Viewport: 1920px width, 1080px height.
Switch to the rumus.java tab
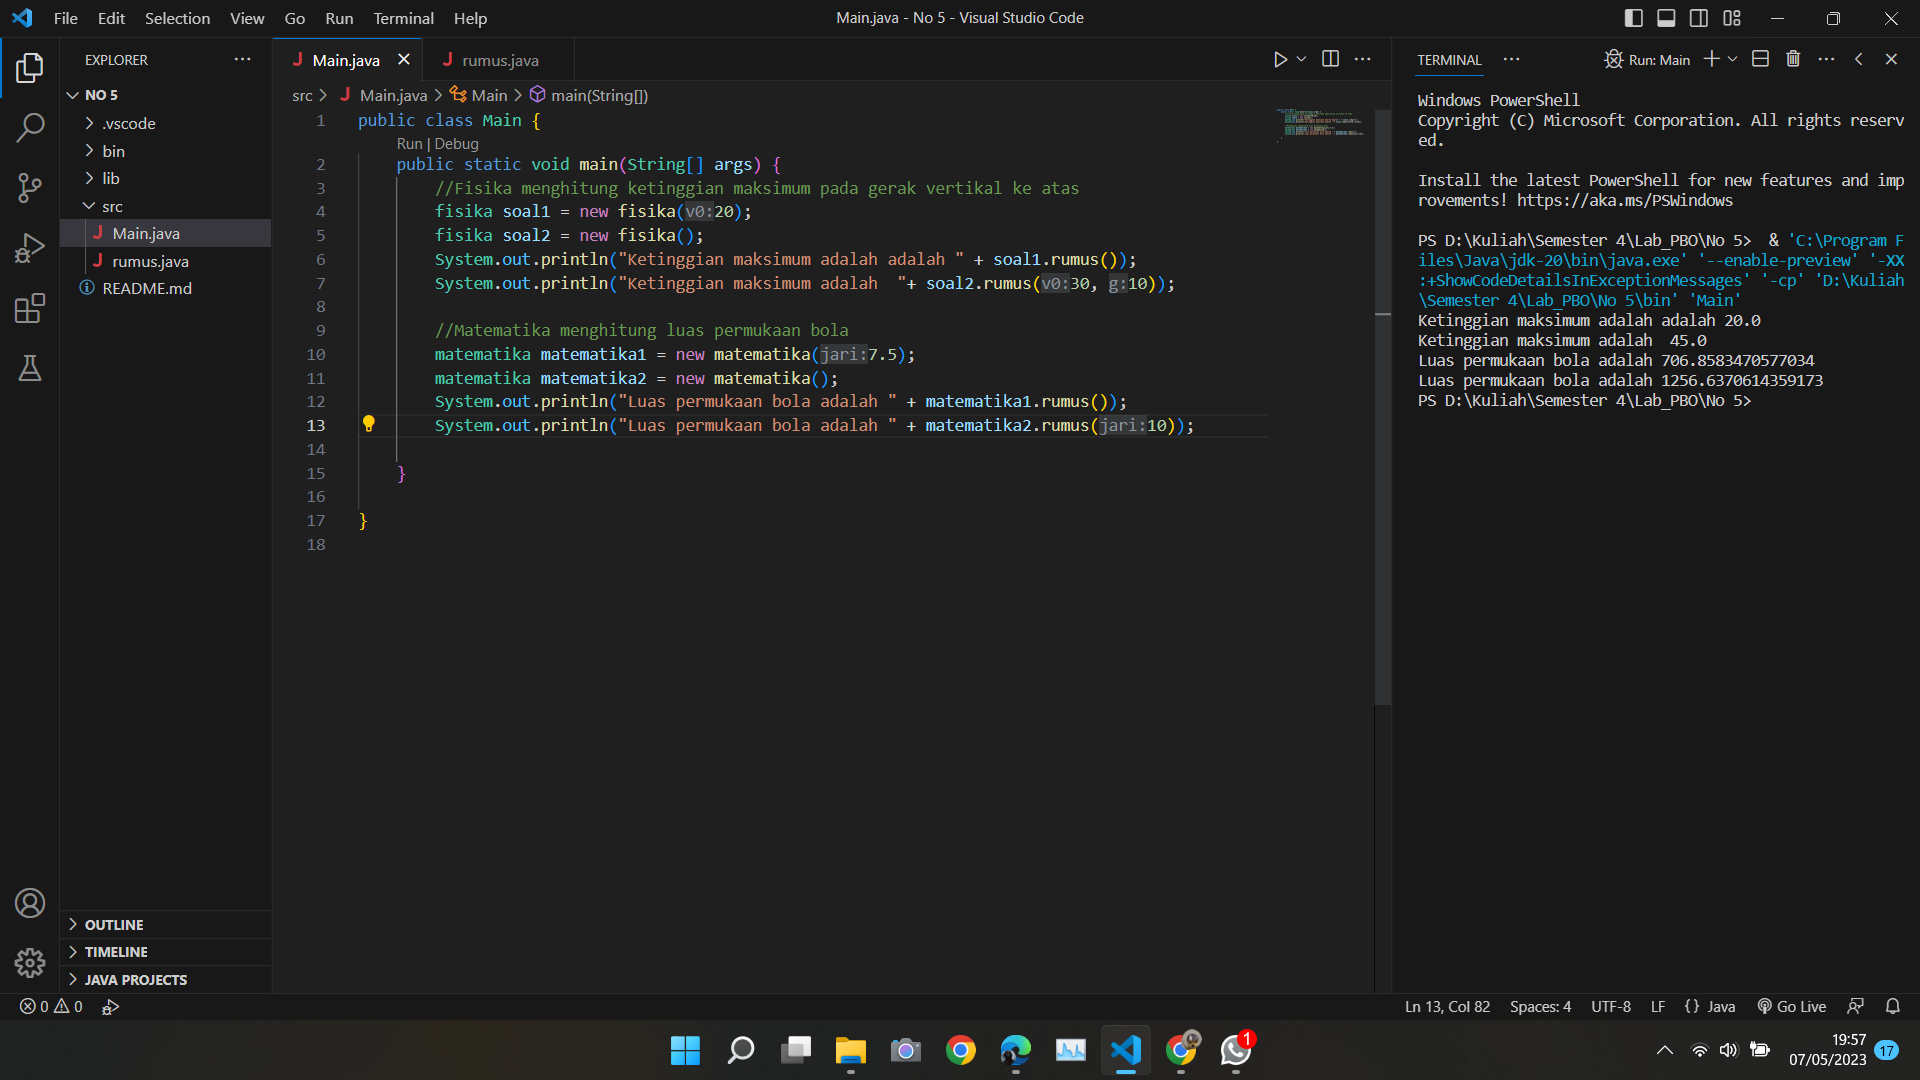pyautogui.click(x=499, y=60)
